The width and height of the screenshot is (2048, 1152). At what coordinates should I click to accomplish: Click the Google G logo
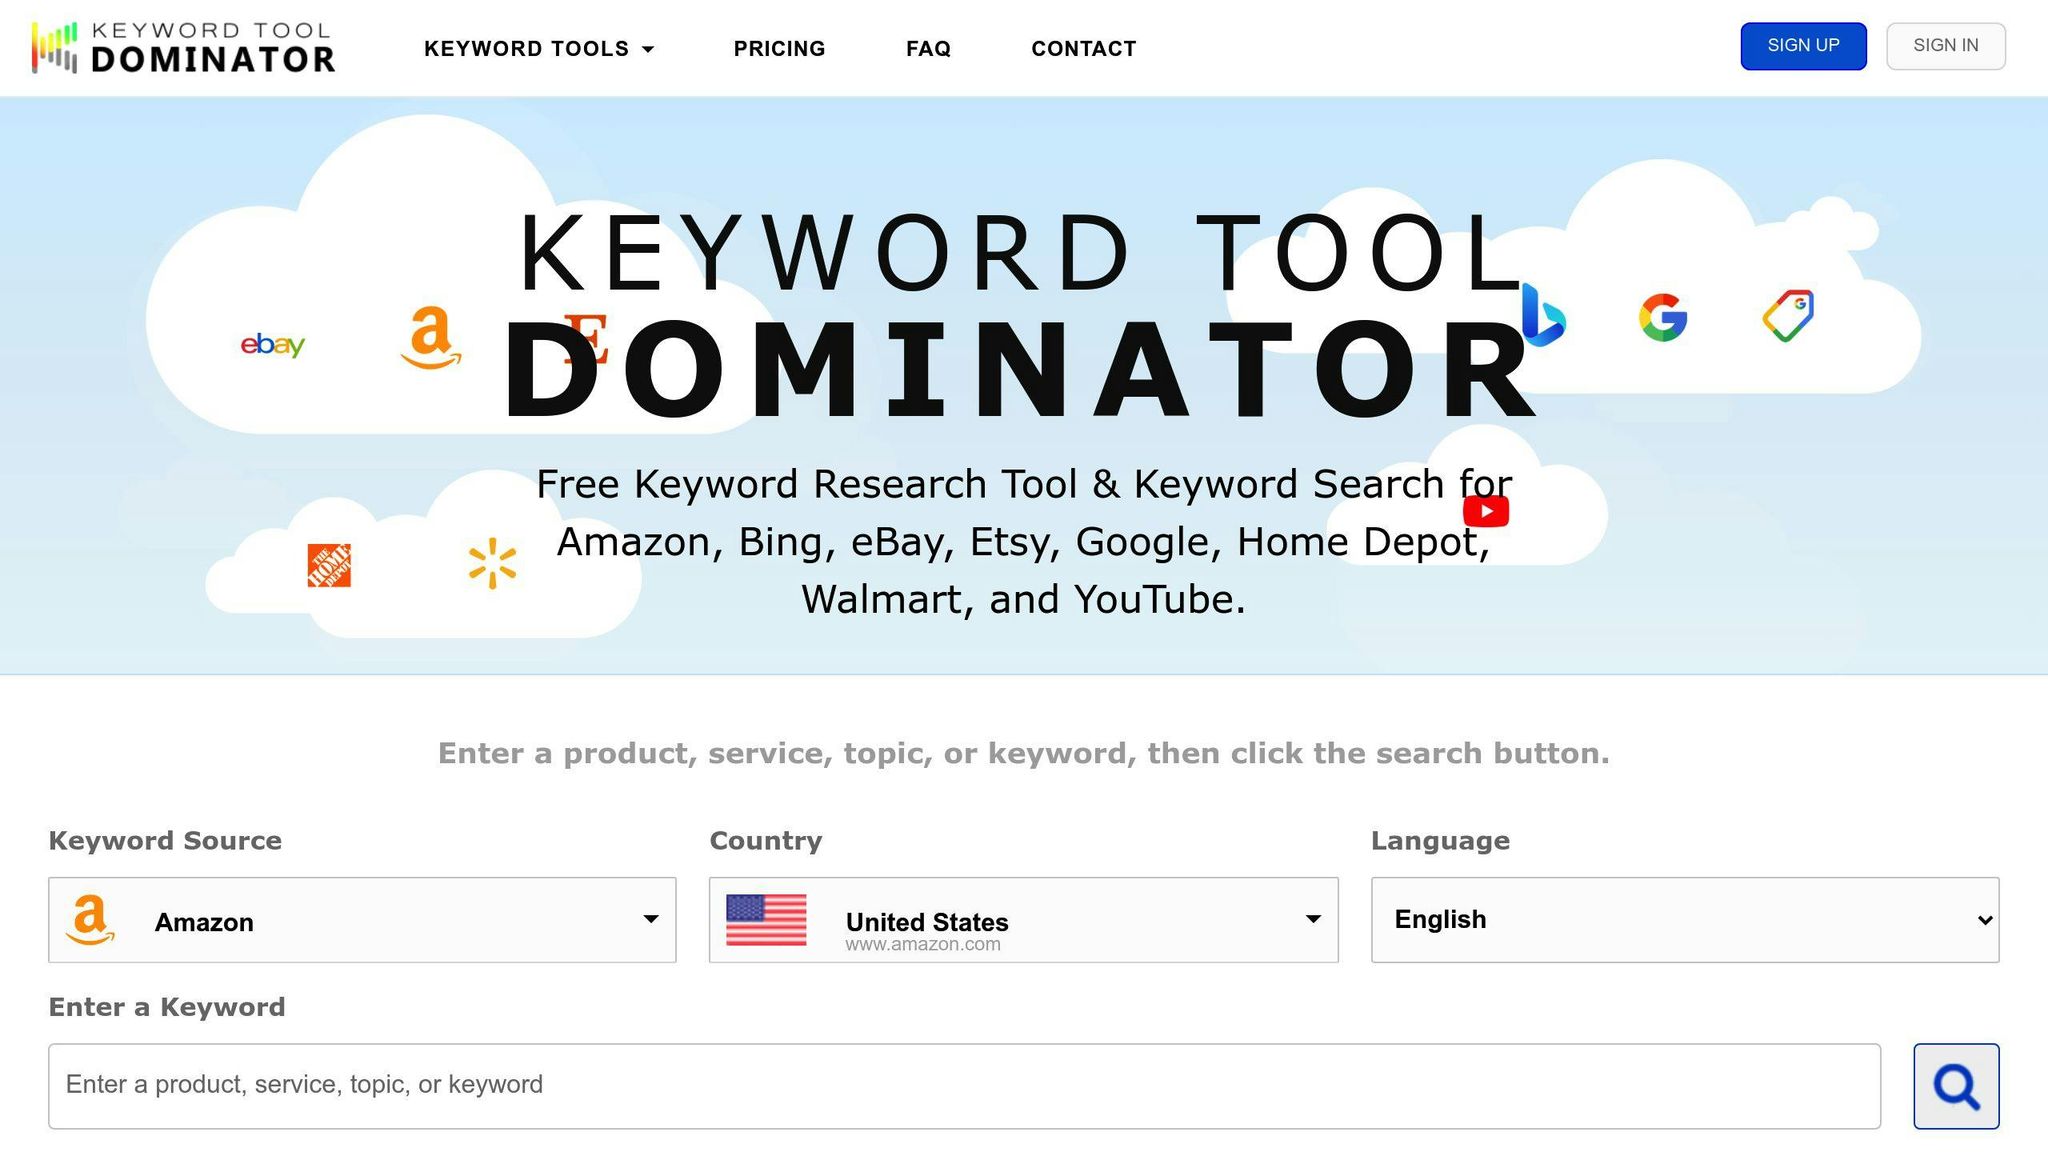(x=1663, y=318)
